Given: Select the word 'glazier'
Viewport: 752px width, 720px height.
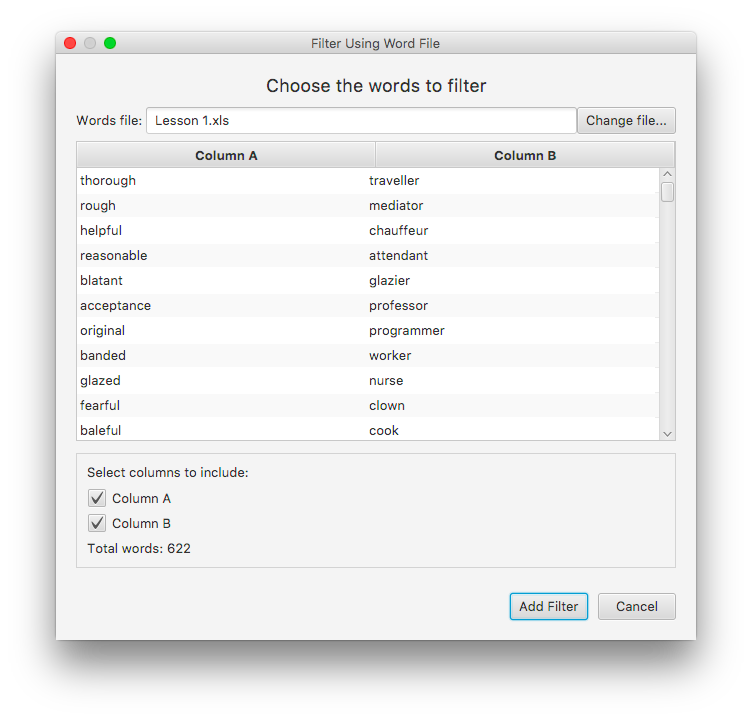Looking at the screenshot, I should pos(389,281).
